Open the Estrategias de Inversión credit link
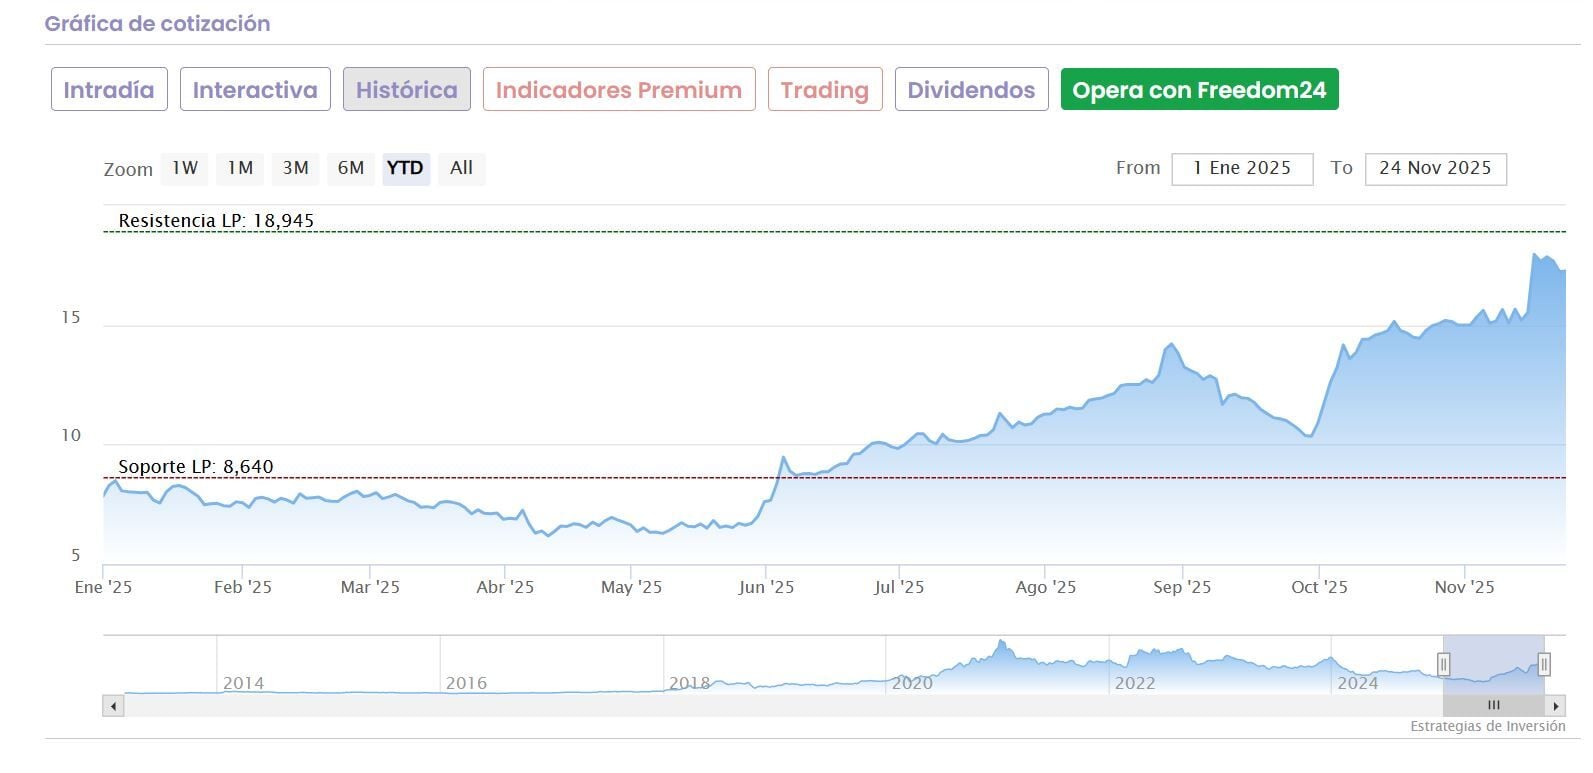The height and width of the screenshot is (773, 1593). point(1487,727)
